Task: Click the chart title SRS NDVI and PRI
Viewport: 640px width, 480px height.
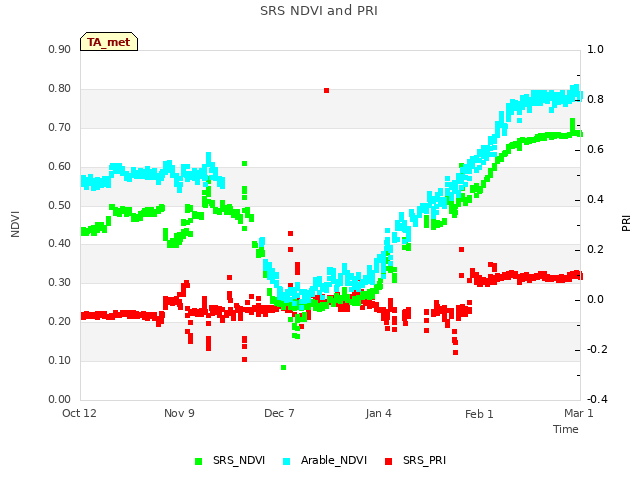Action: click(319, 10)
